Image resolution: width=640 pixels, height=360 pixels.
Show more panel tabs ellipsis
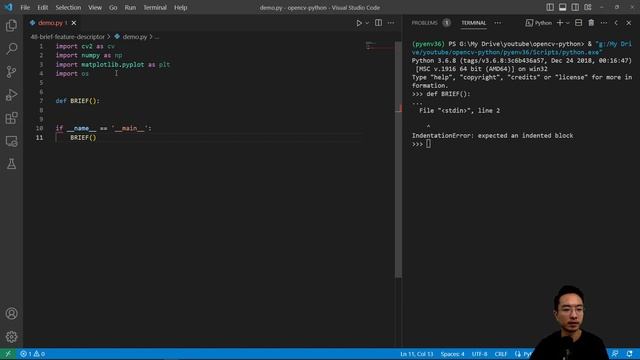pyautogui.click(x=498, y=23)
